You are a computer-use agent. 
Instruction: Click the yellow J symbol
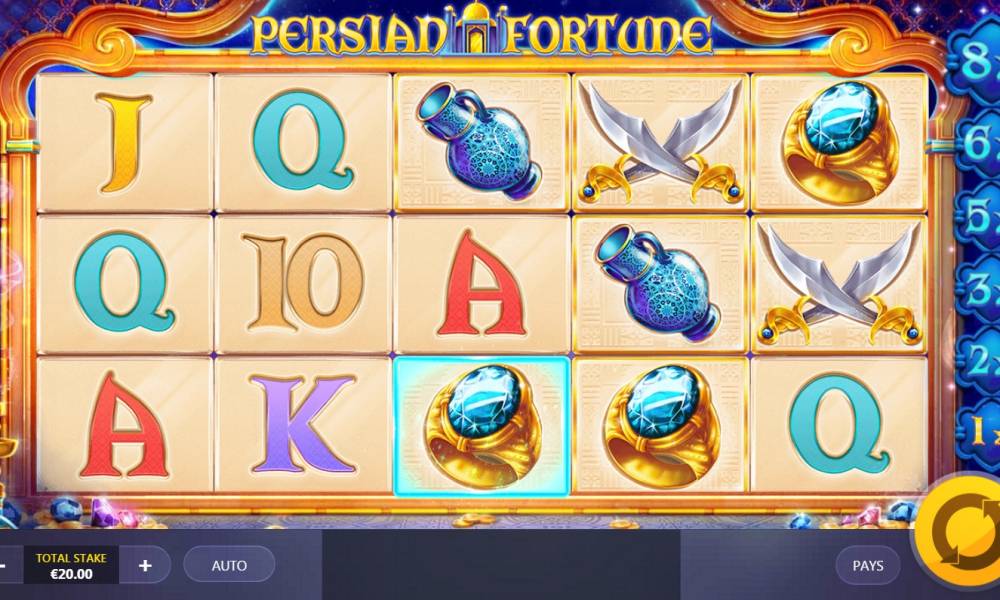(124, 142)
